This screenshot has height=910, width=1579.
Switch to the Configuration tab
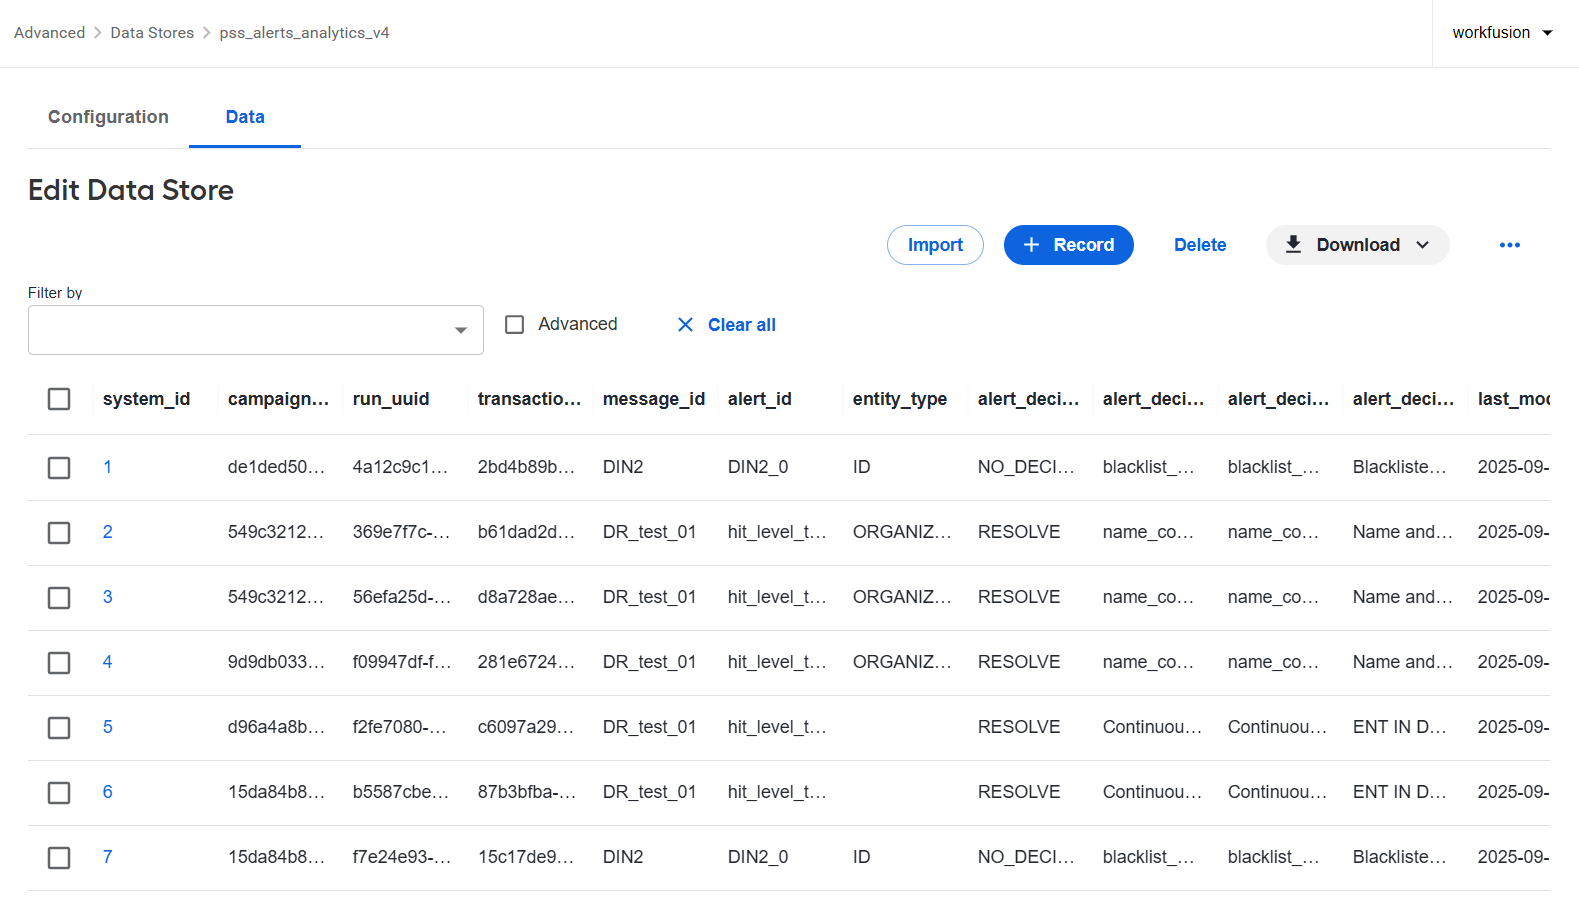pyautogui.click(x=108, y=117)
